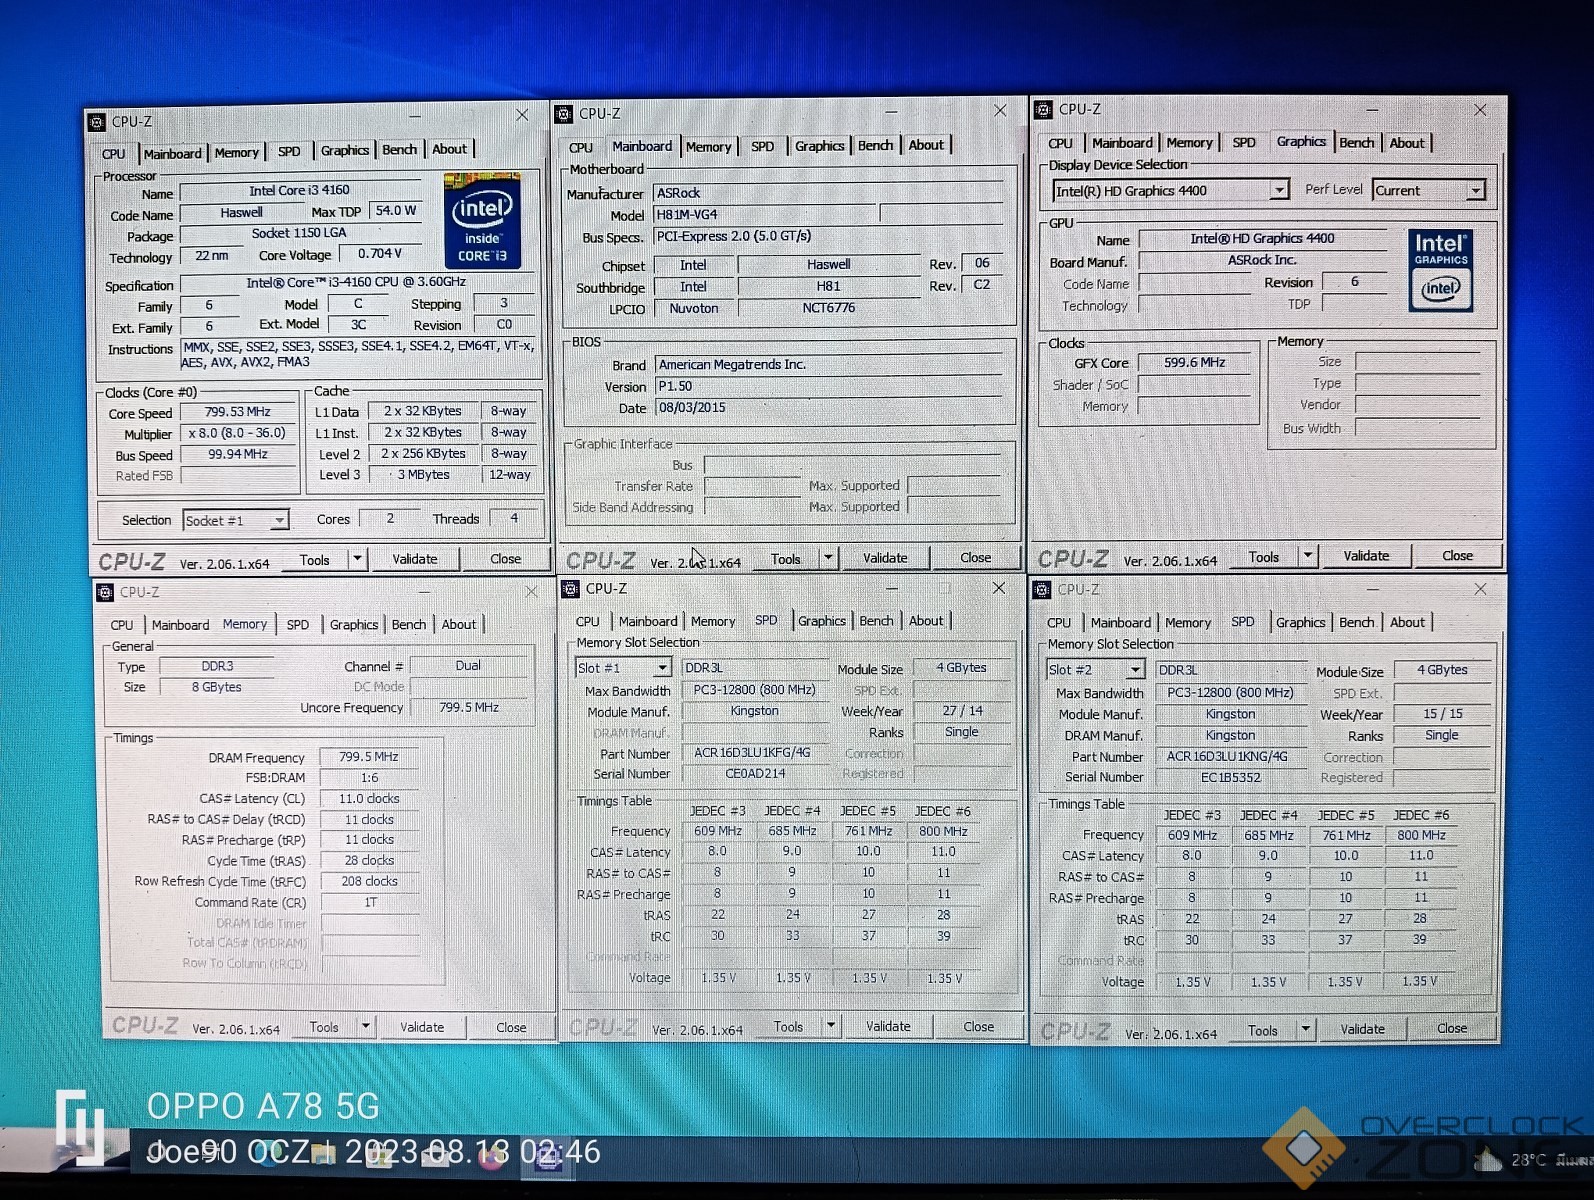This screenshot has height=1200, width=1594.
Task: Click the BIOS date value "08/03/2015"
Action: (828, 408)
